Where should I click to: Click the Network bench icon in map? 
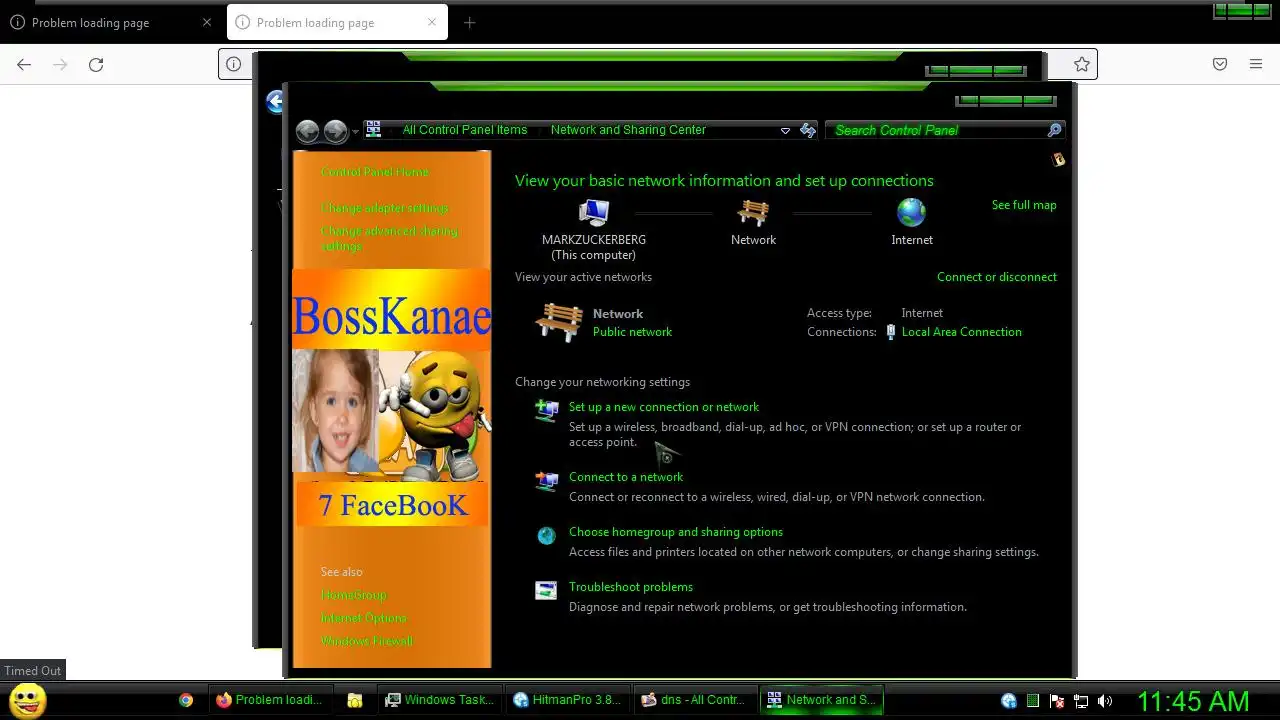[753, 213]
